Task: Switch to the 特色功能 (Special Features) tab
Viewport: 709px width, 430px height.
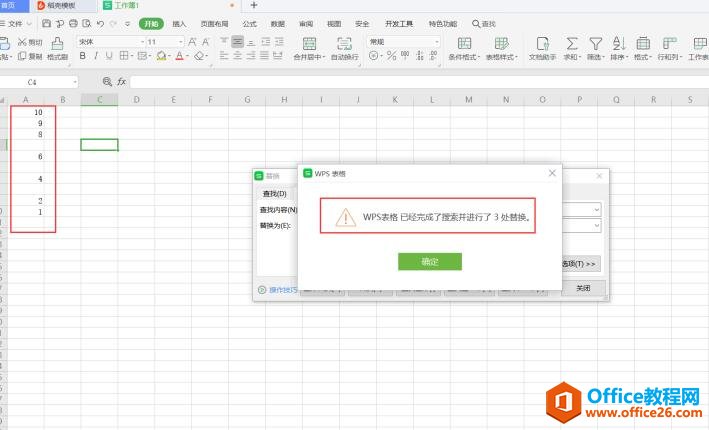Action: point(443,24)
